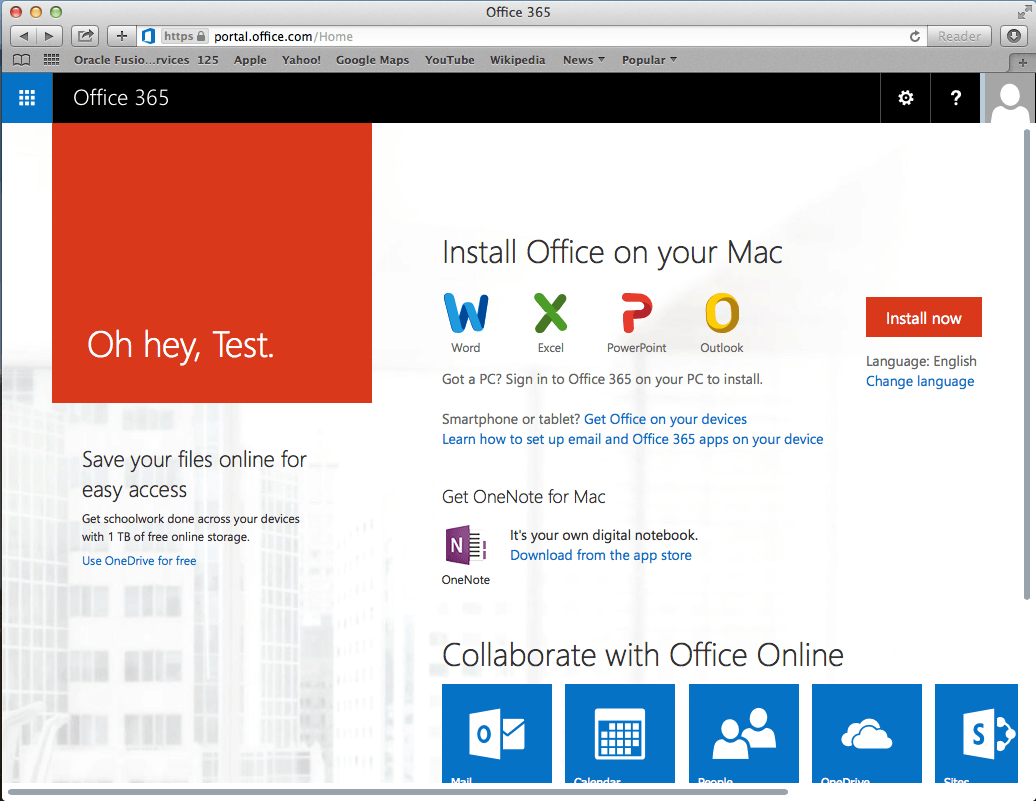Viewport: 1036px width, 801px height.
Task: Open the Mail tile
Action: pos(497,735)
